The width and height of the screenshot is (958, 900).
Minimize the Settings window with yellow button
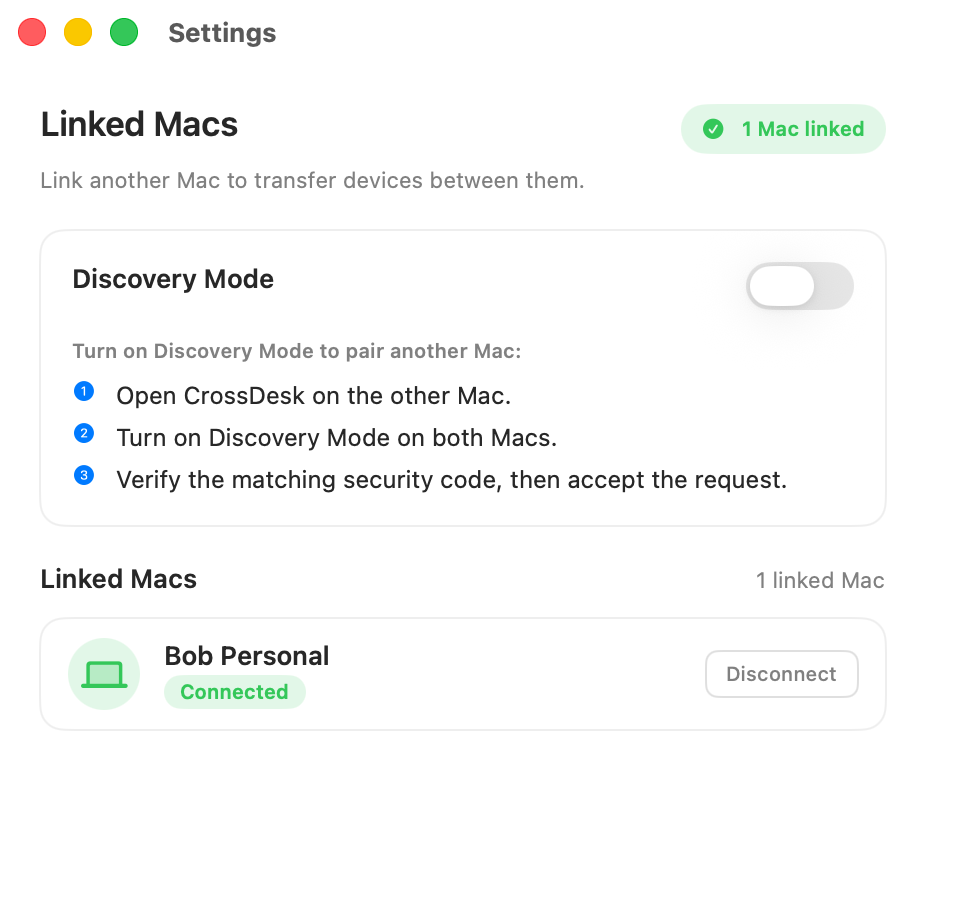coord(78,32)
